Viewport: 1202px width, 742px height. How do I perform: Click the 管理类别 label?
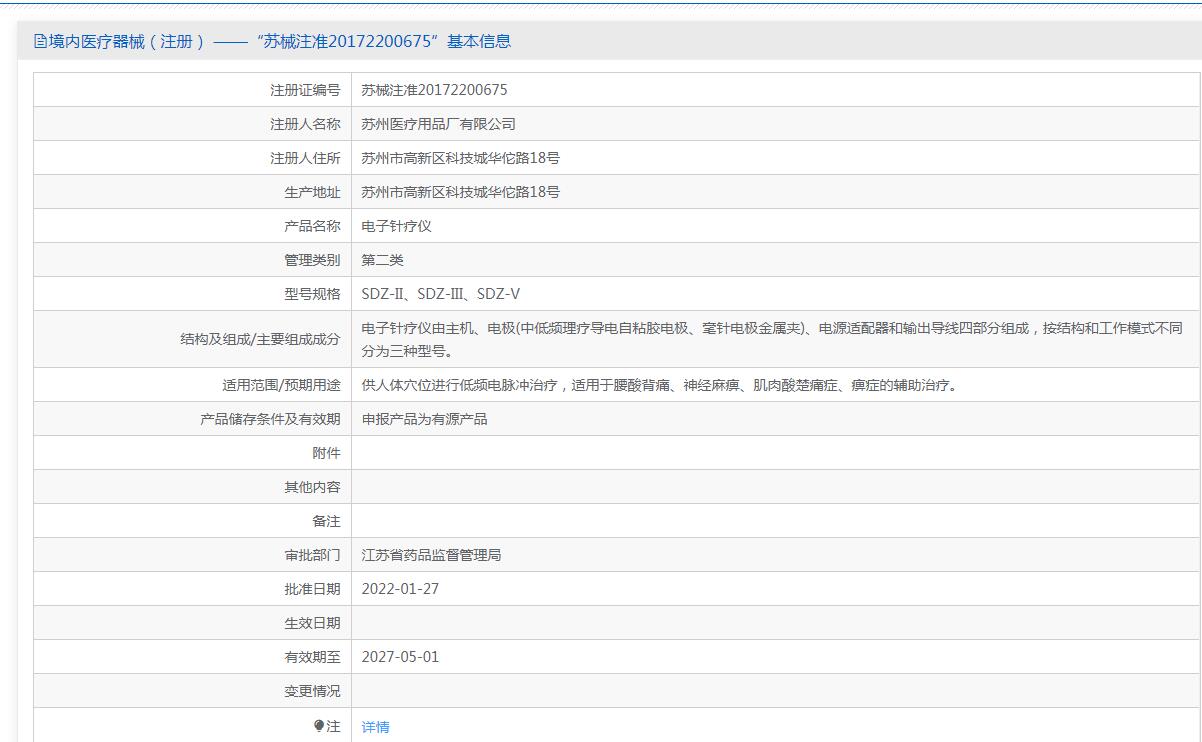[x=312, y=260]
